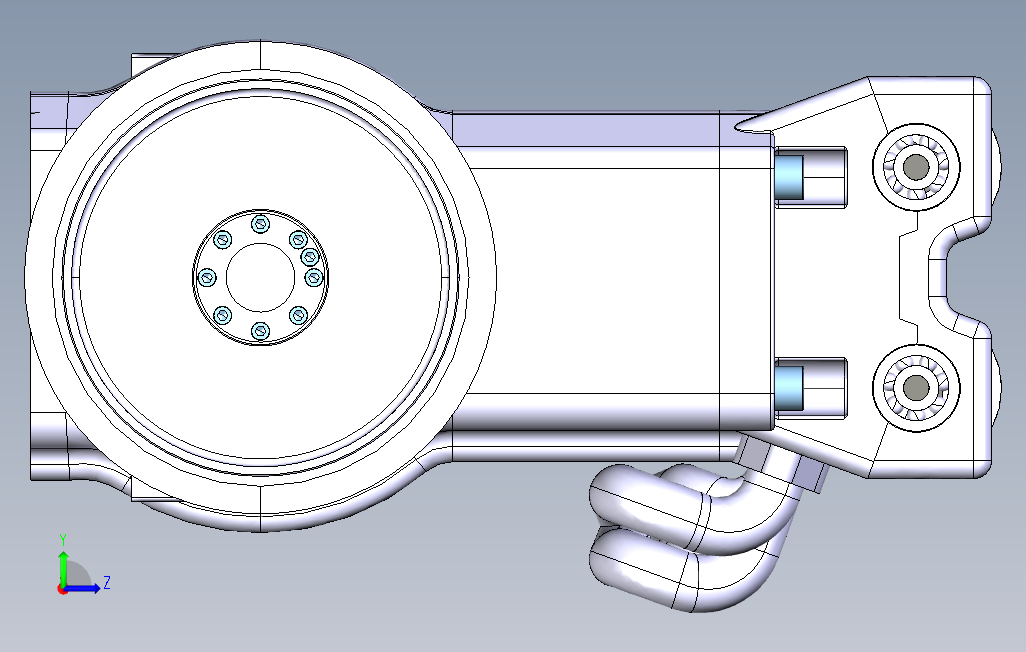Click the triad Z label
This screenshot has height=652, width=1026.
coord(107,582)
